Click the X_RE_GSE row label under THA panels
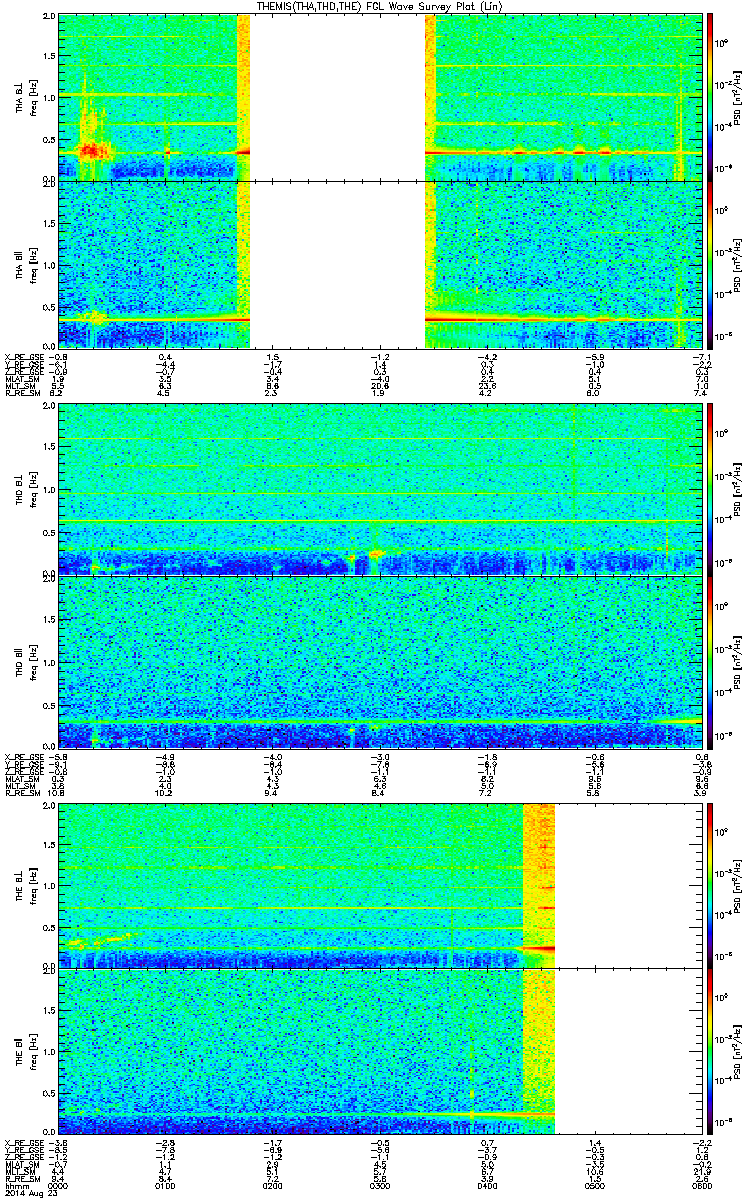This screenshot has width=750, height=1200. (x=22, y=355)
